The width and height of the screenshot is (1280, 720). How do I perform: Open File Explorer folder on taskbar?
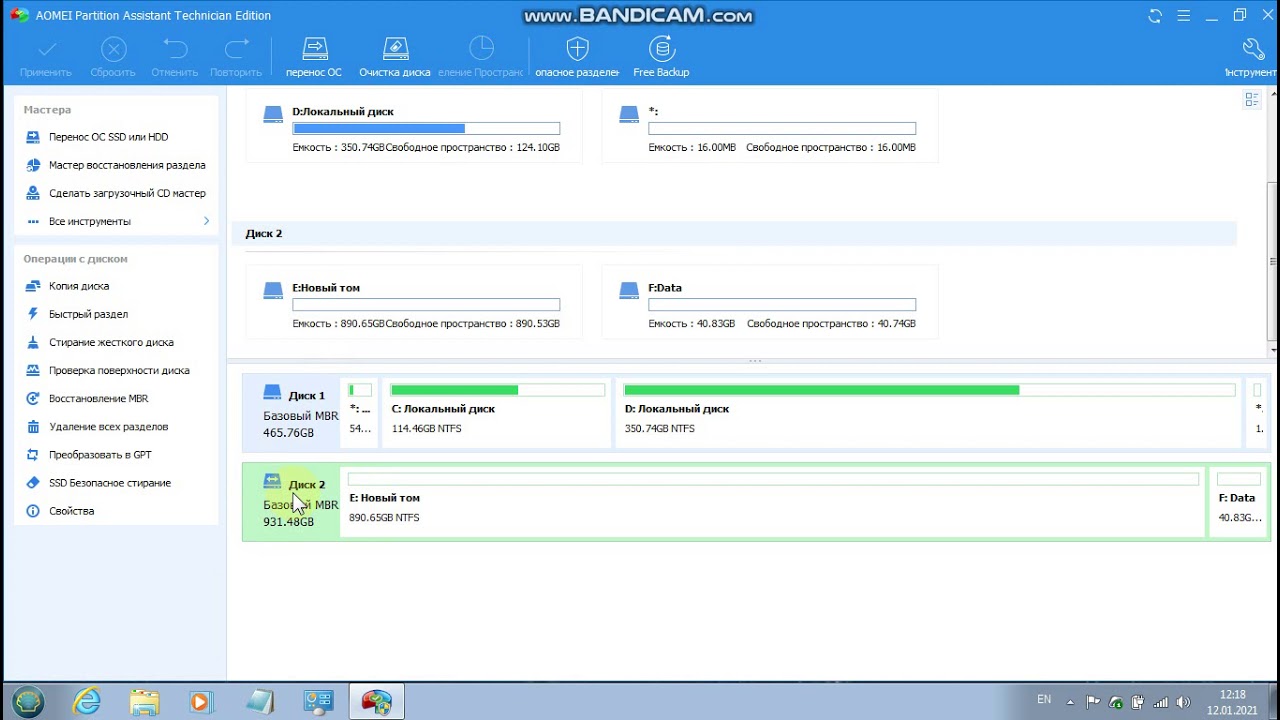pyautogui.click(x=144, y=701)
